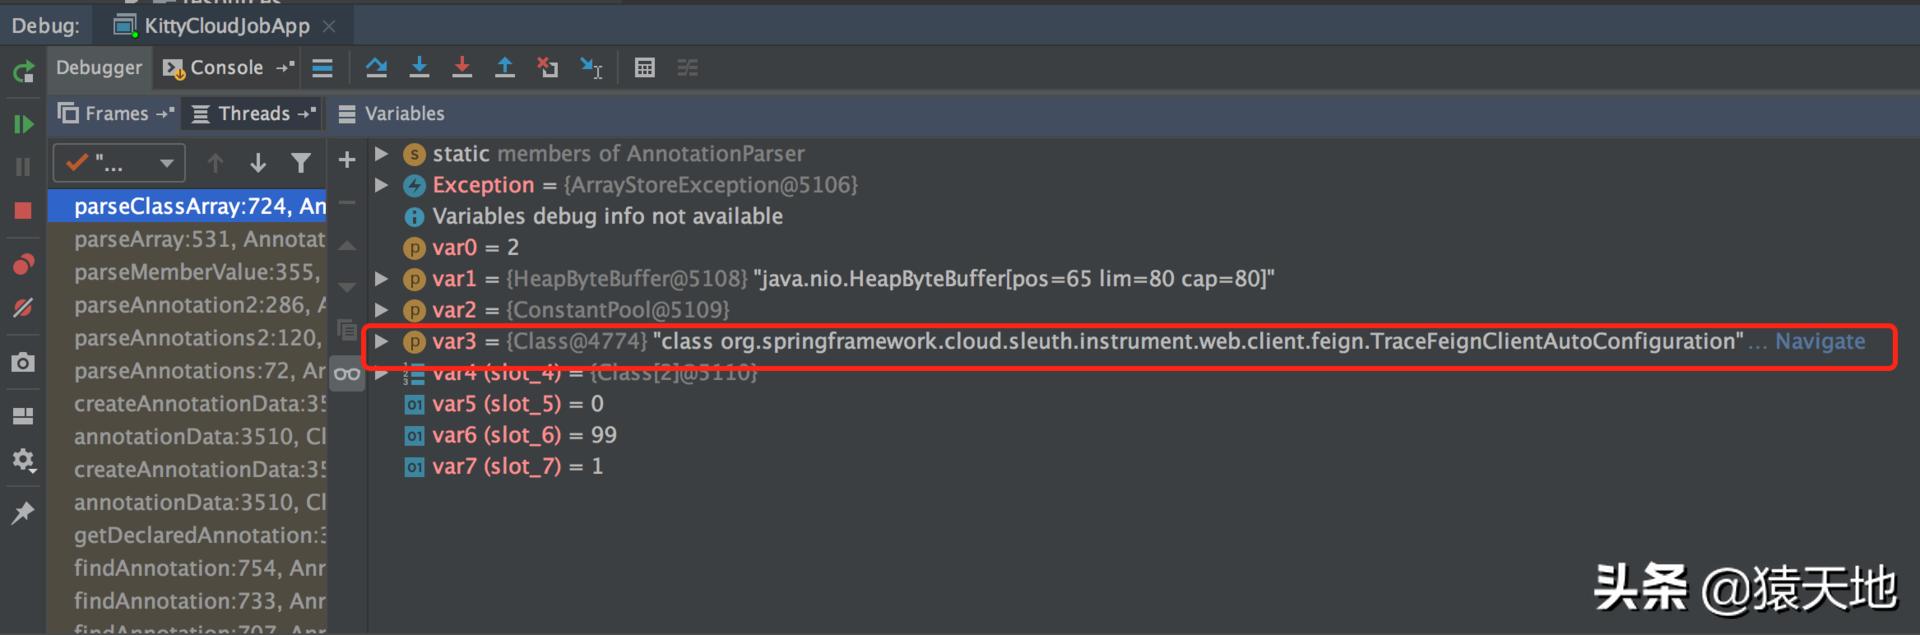
Task: Expand the Exception variable node
Action: pos(381,185)
